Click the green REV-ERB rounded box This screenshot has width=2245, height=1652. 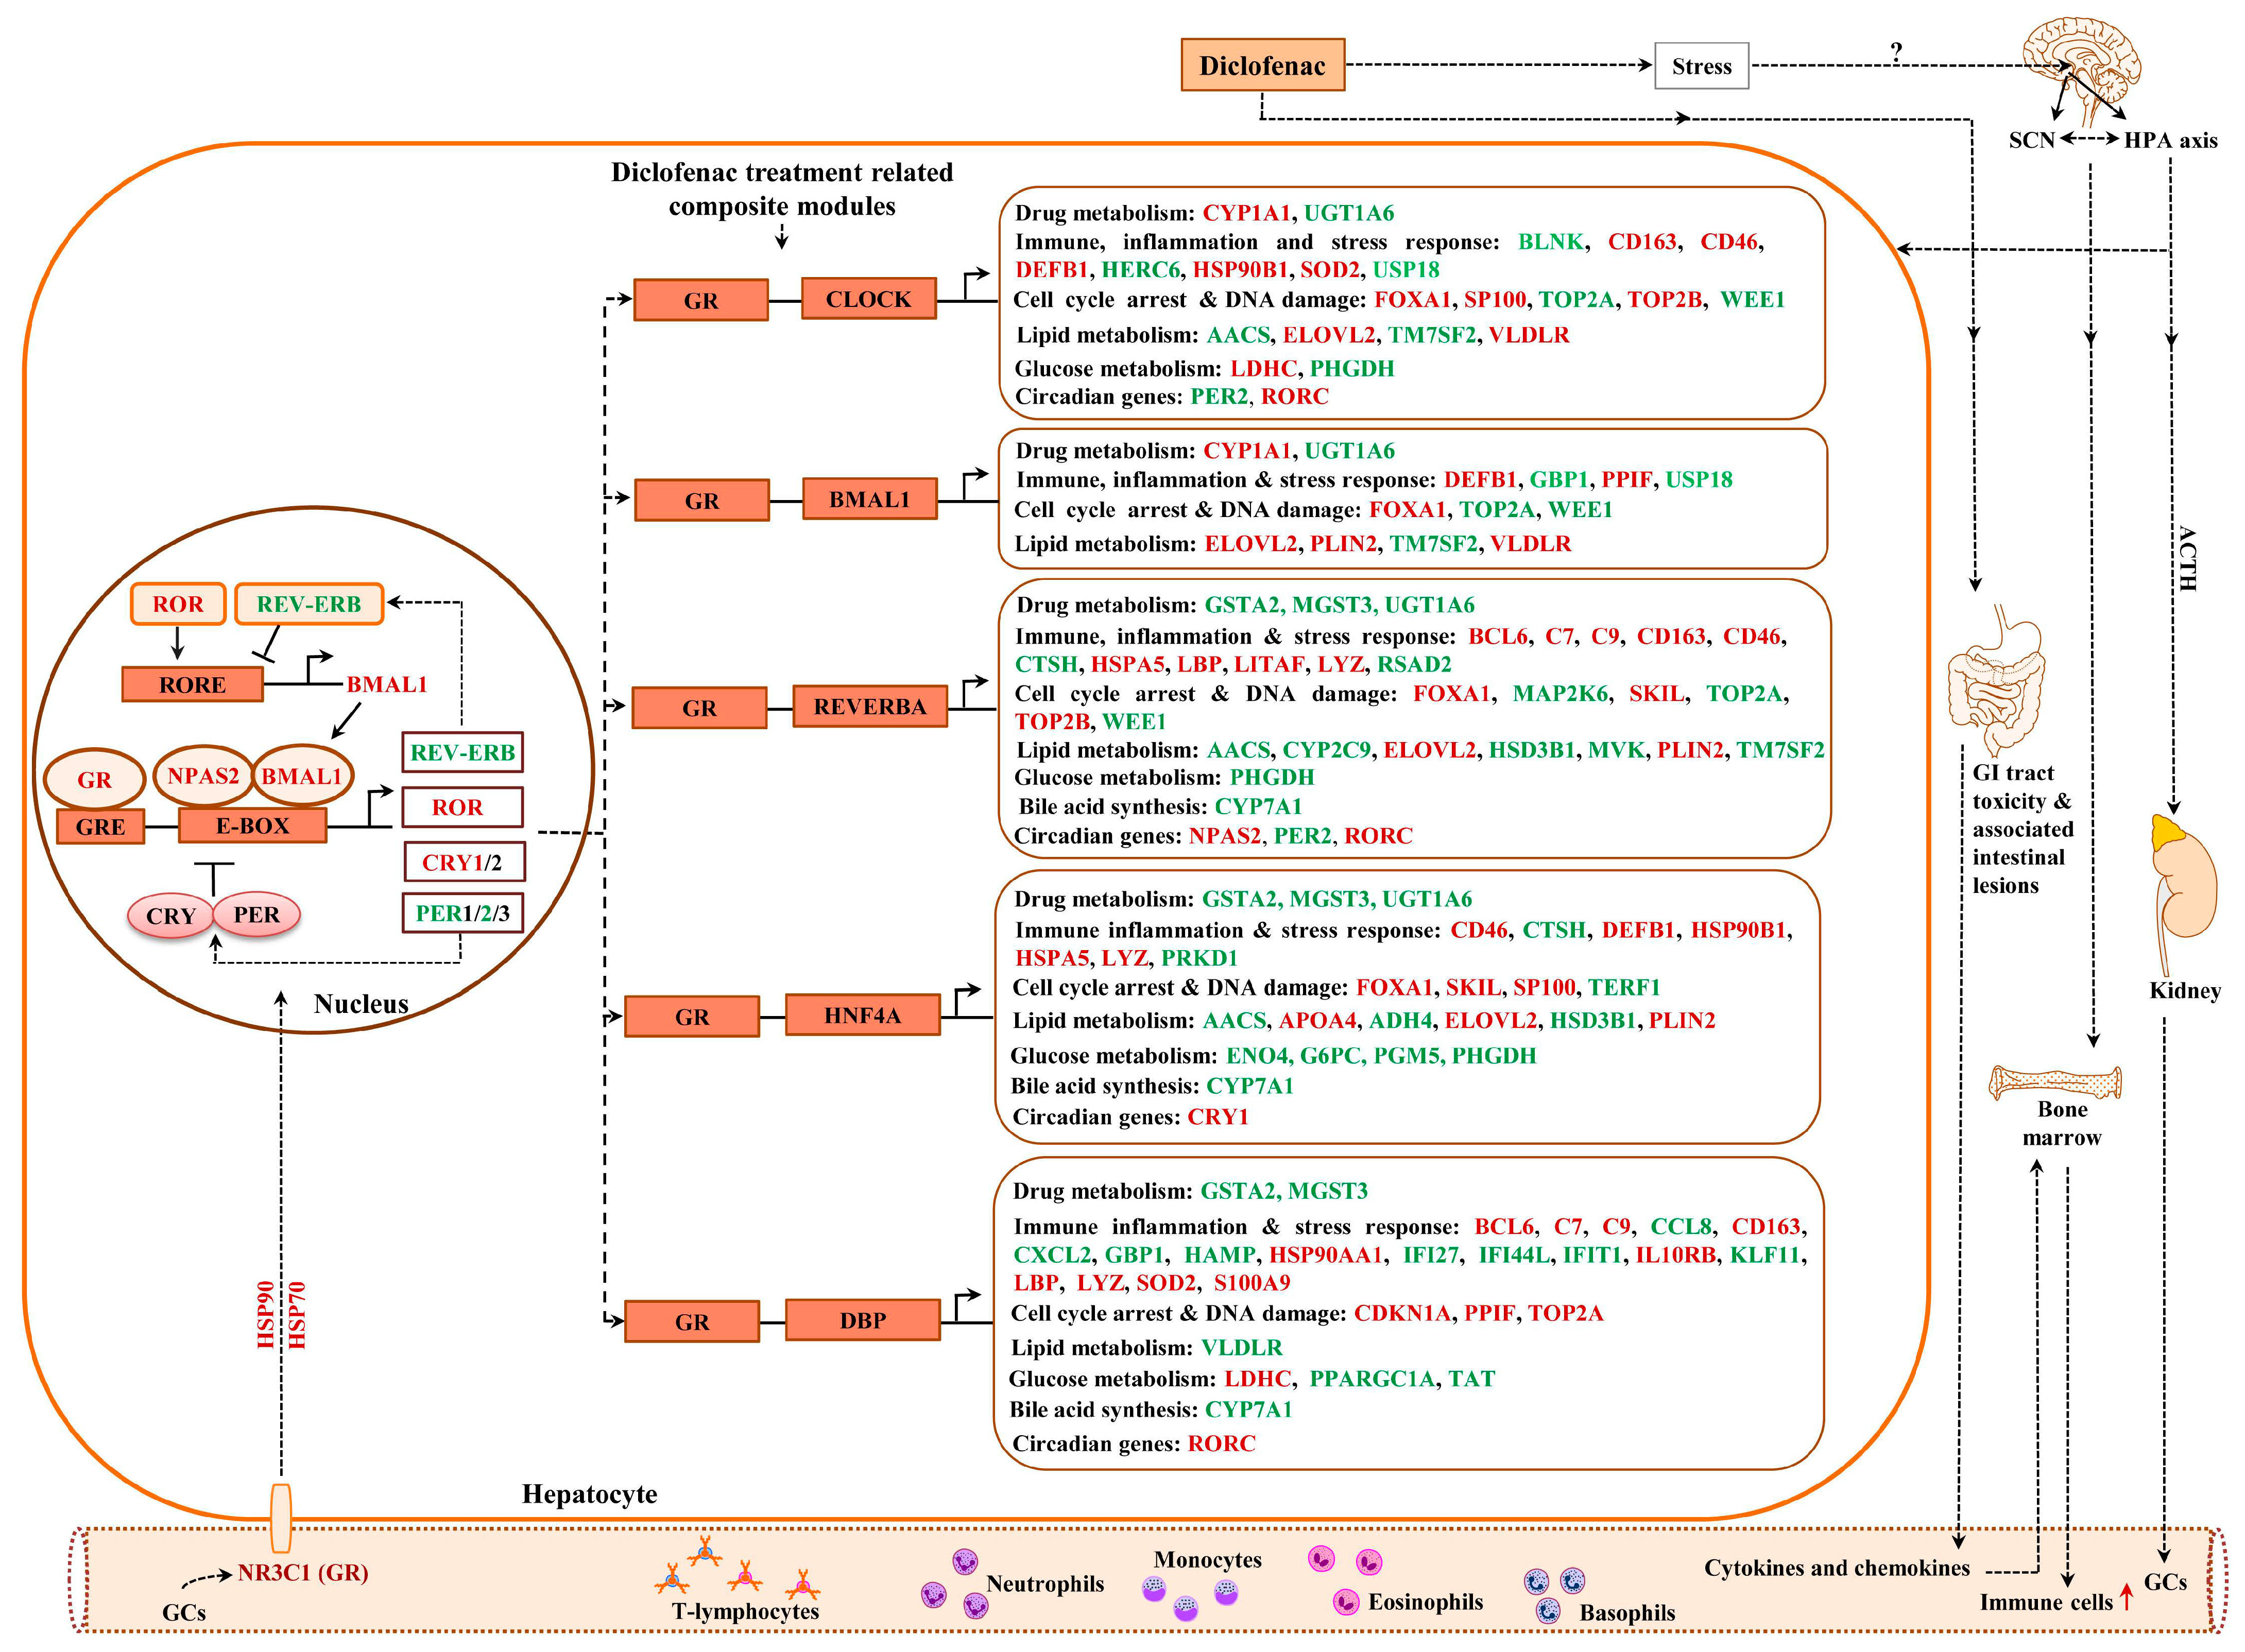click(308, 604)
